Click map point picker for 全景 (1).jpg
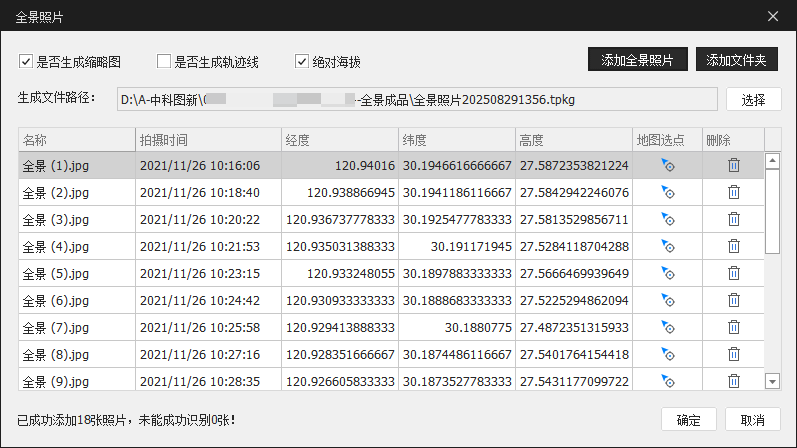This screenshot has width=797, height=448. pos(667,166)
